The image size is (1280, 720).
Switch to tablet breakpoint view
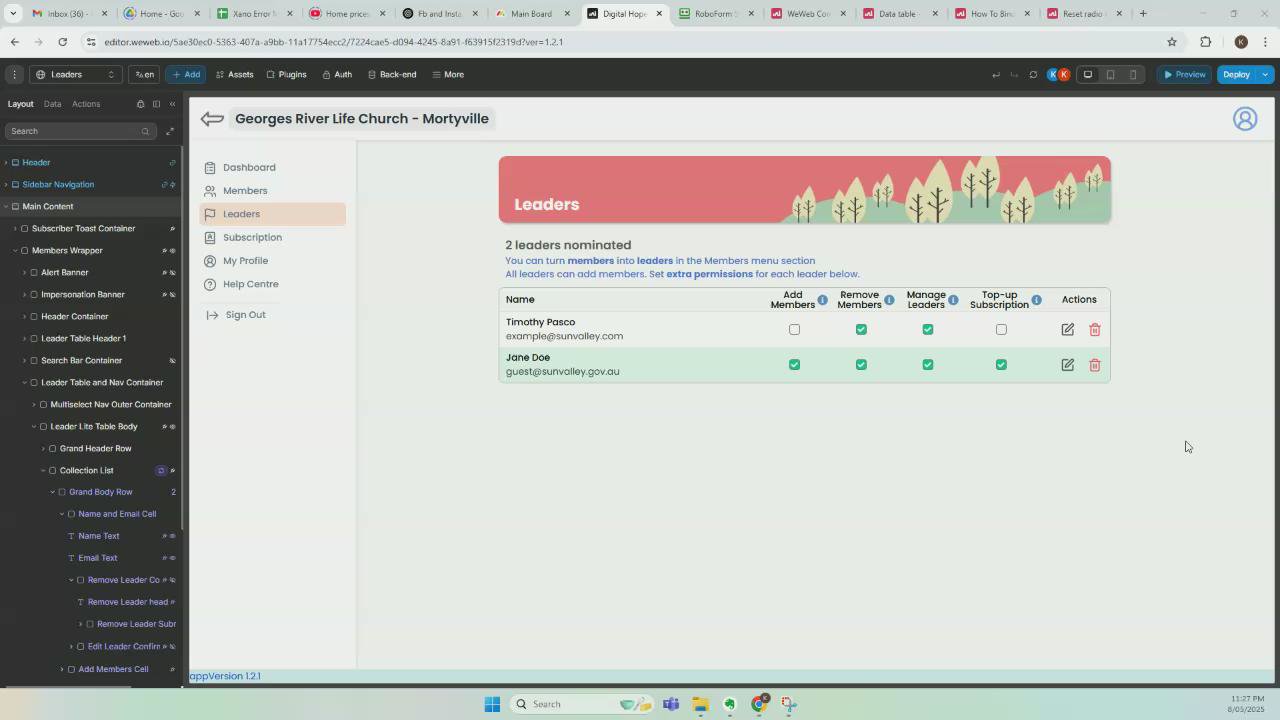point(1110,74)
